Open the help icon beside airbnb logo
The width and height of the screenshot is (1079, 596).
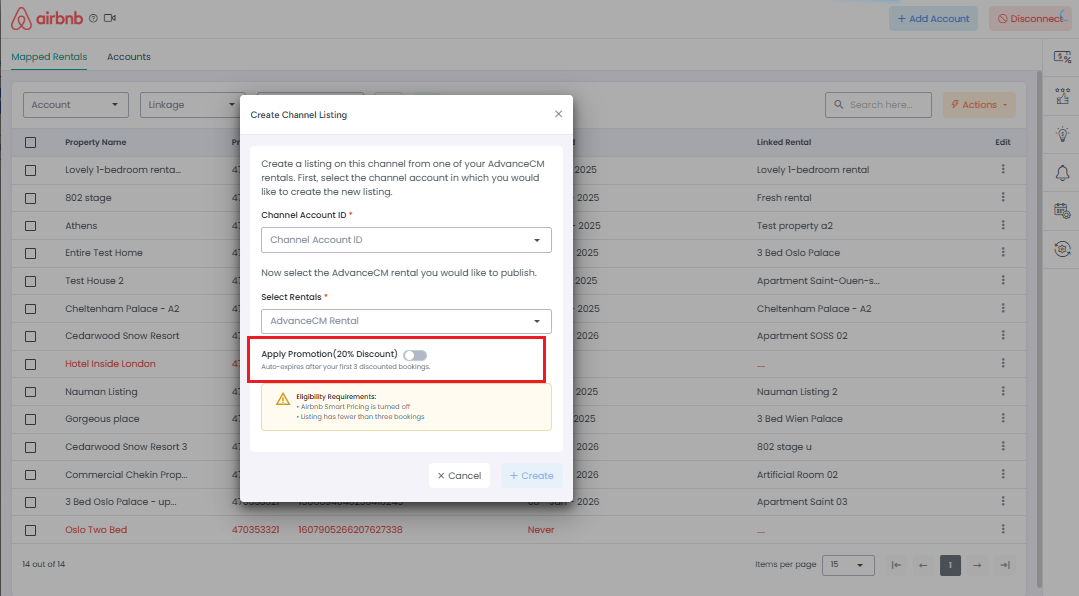pos(94,19)
